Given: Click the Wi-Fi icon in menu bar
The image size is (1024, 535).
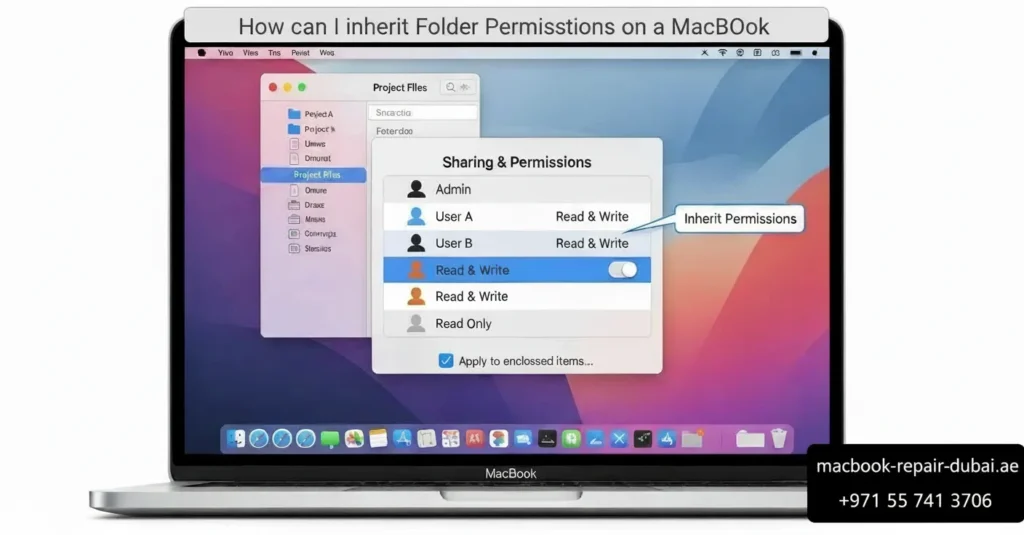Looking at the screenshot, I should [722, 52].
